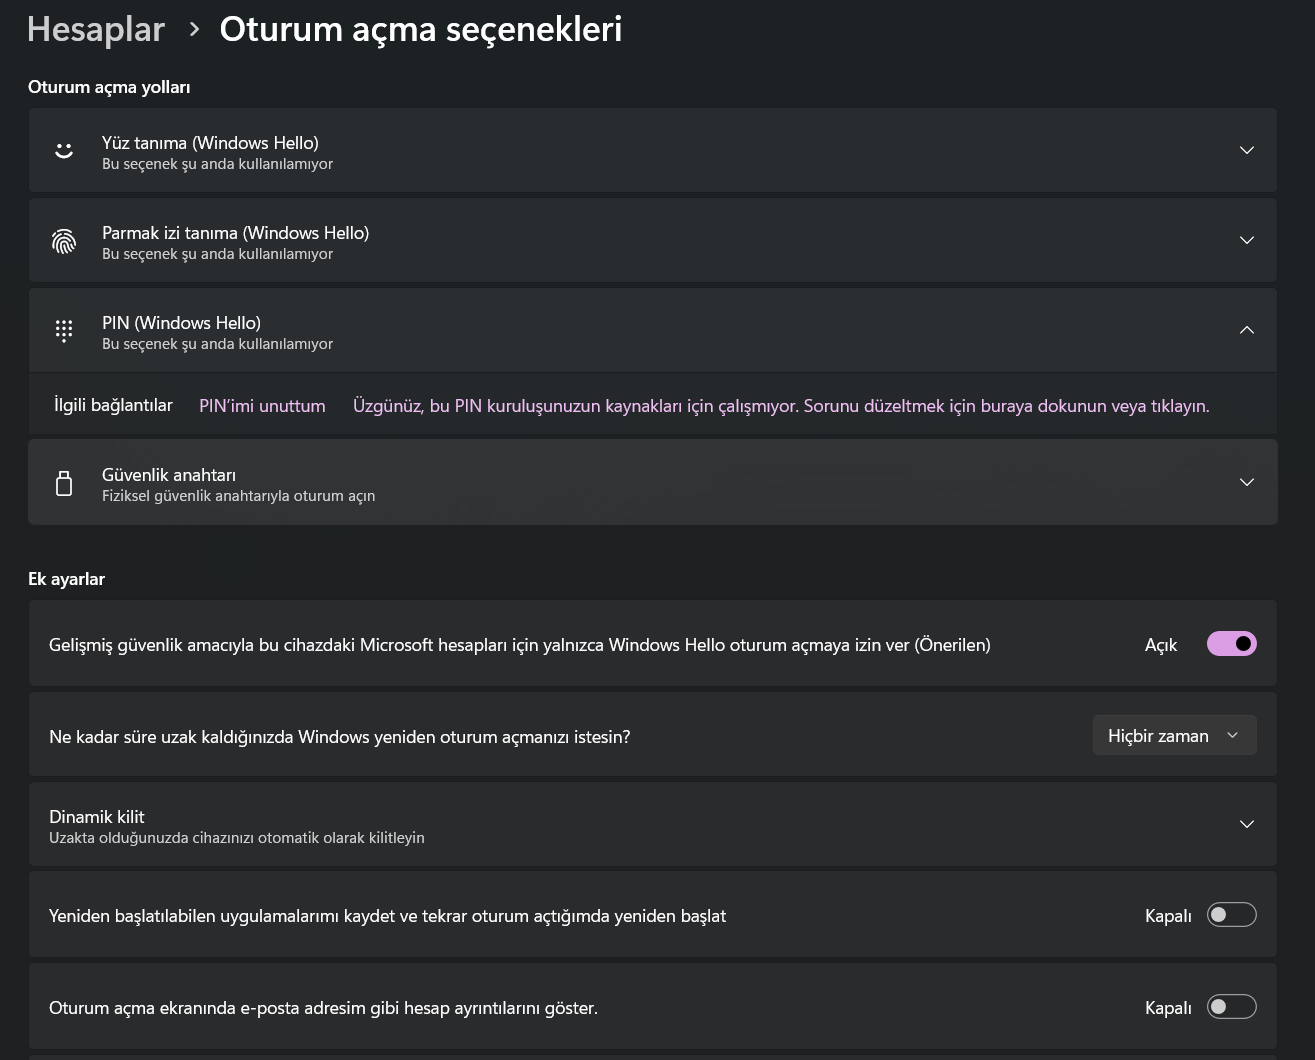Click Uzakta olduğunuzda cihazınızı otomatik kilitleyin text
Image resolution: width=1315 pixels, height=1060 pixels.
237,838
